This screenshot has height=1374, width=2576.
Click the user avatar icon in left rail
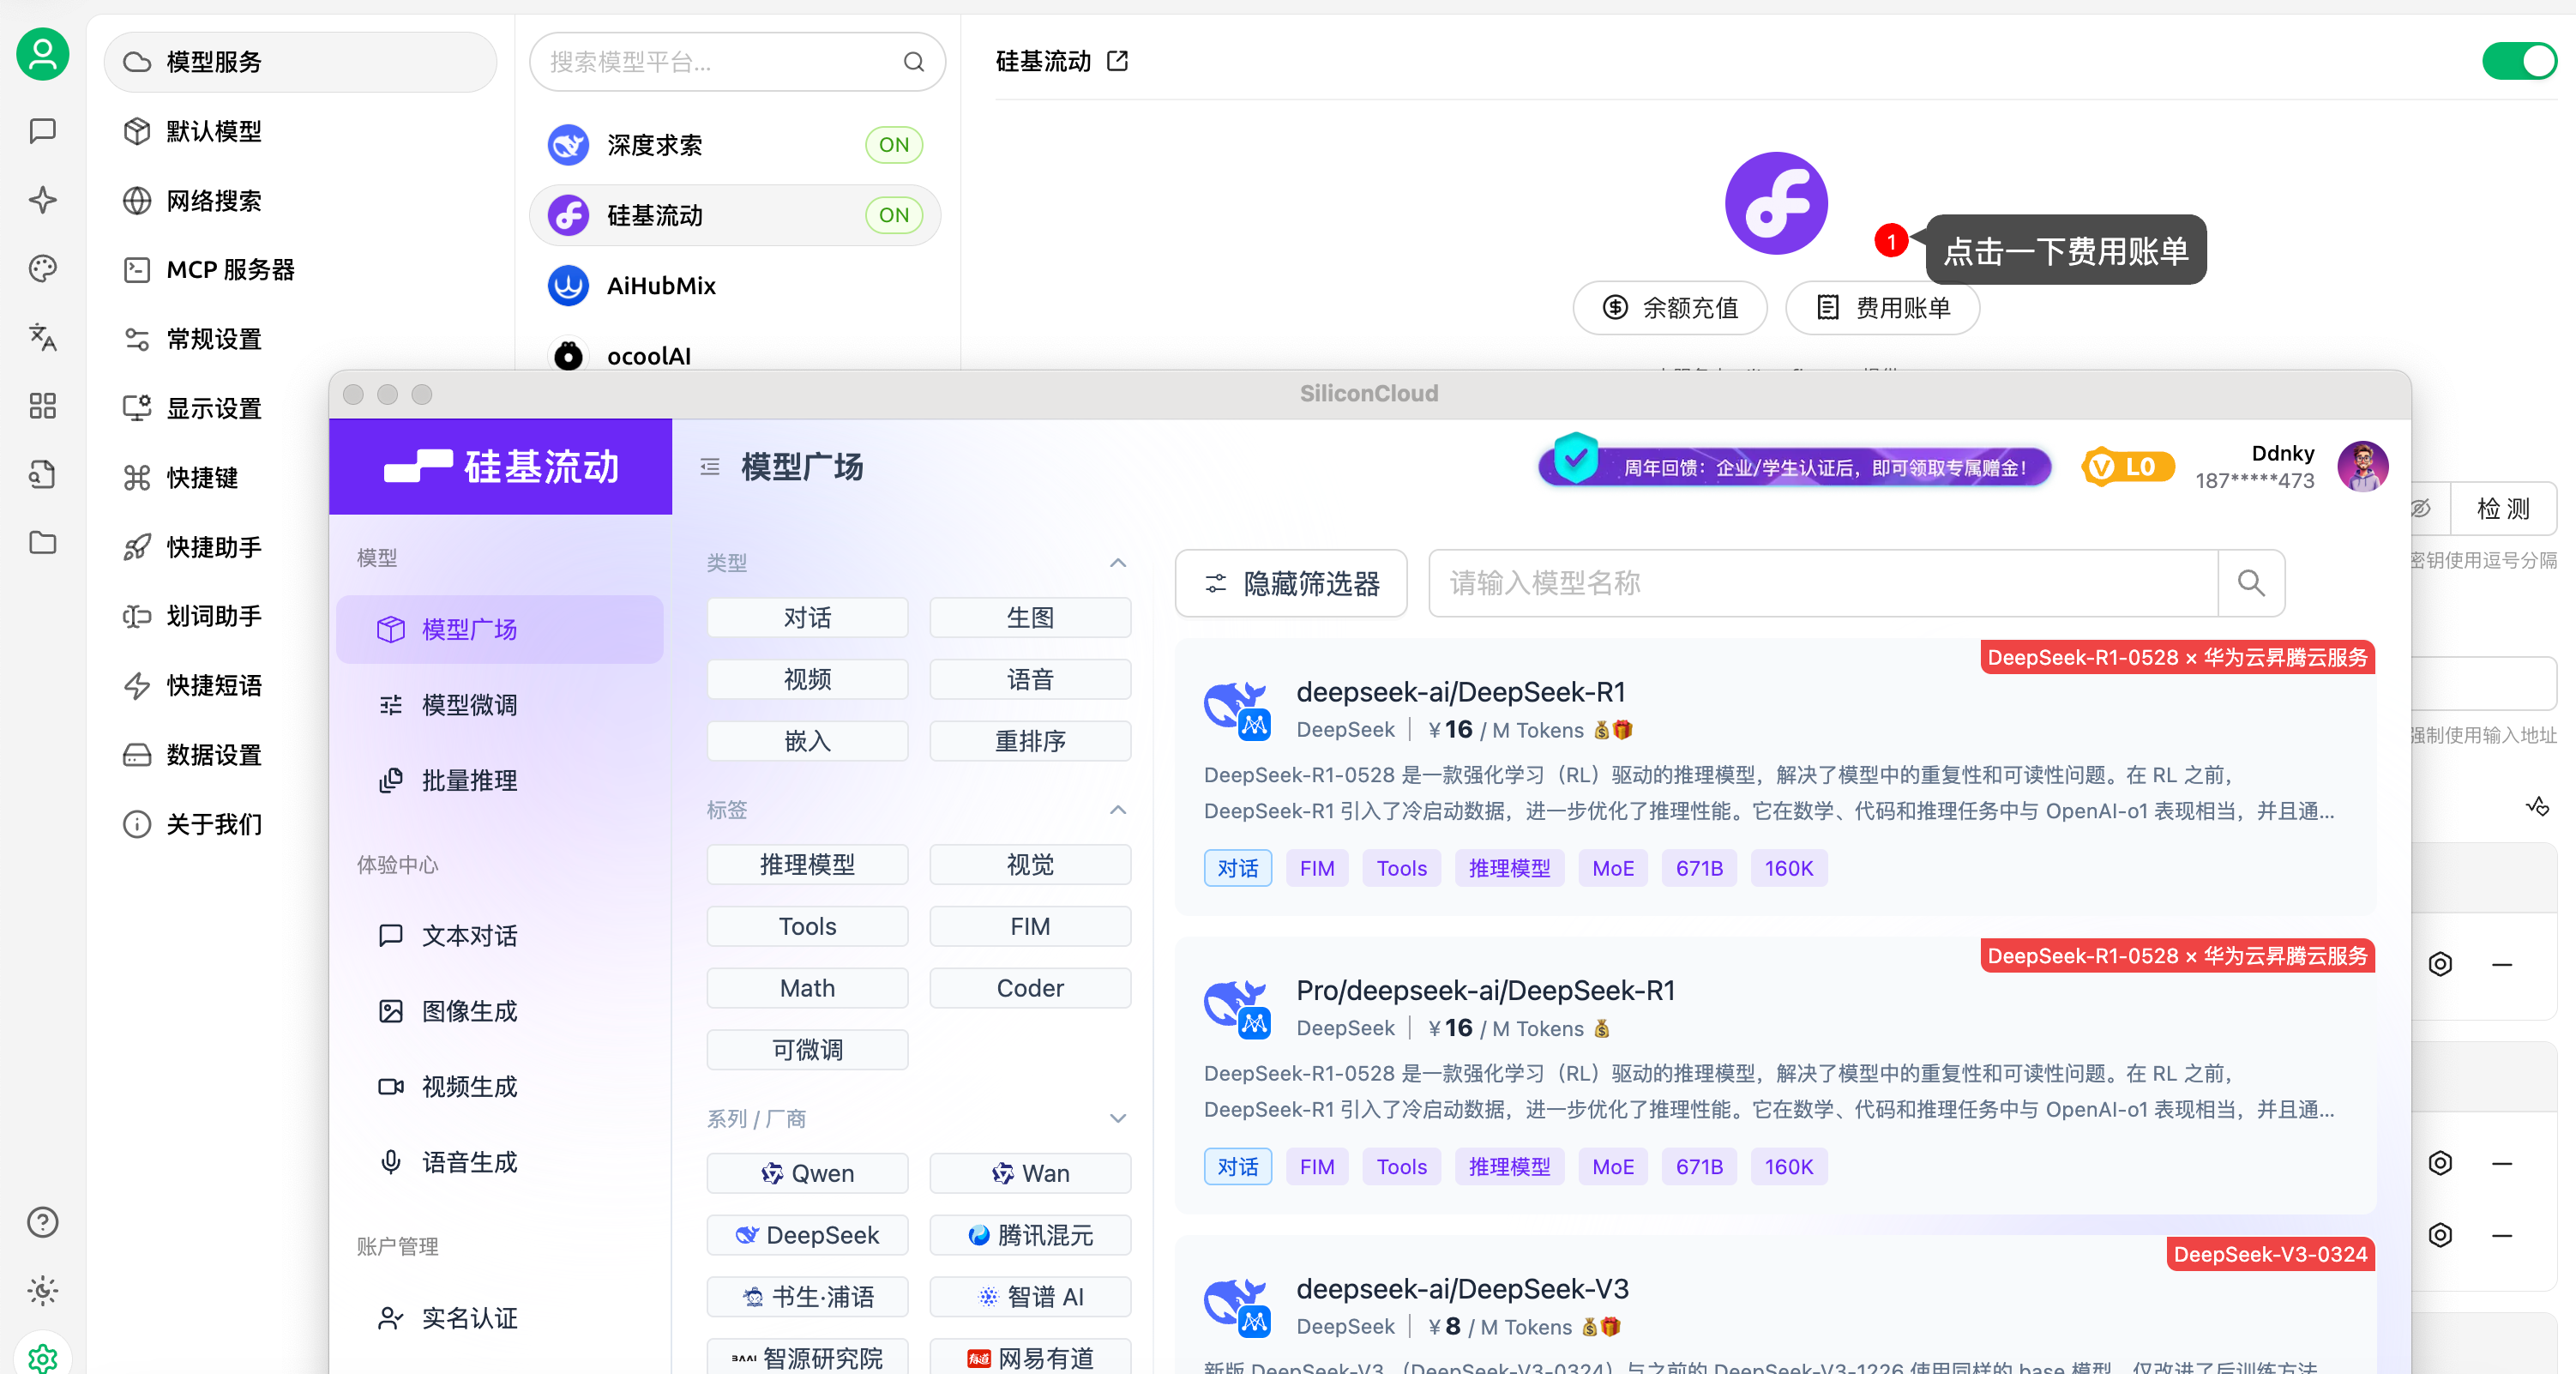point(43,55)
